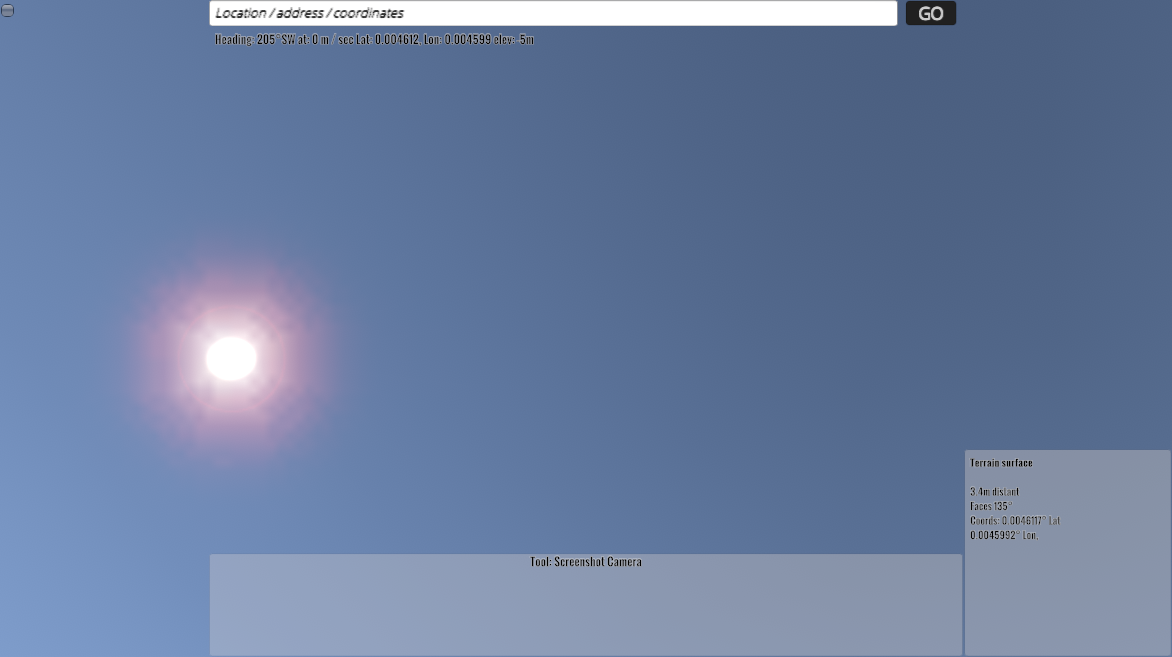Click the bright sun in the sky
Screen dimensions: 1172x657
coord(231,359)
